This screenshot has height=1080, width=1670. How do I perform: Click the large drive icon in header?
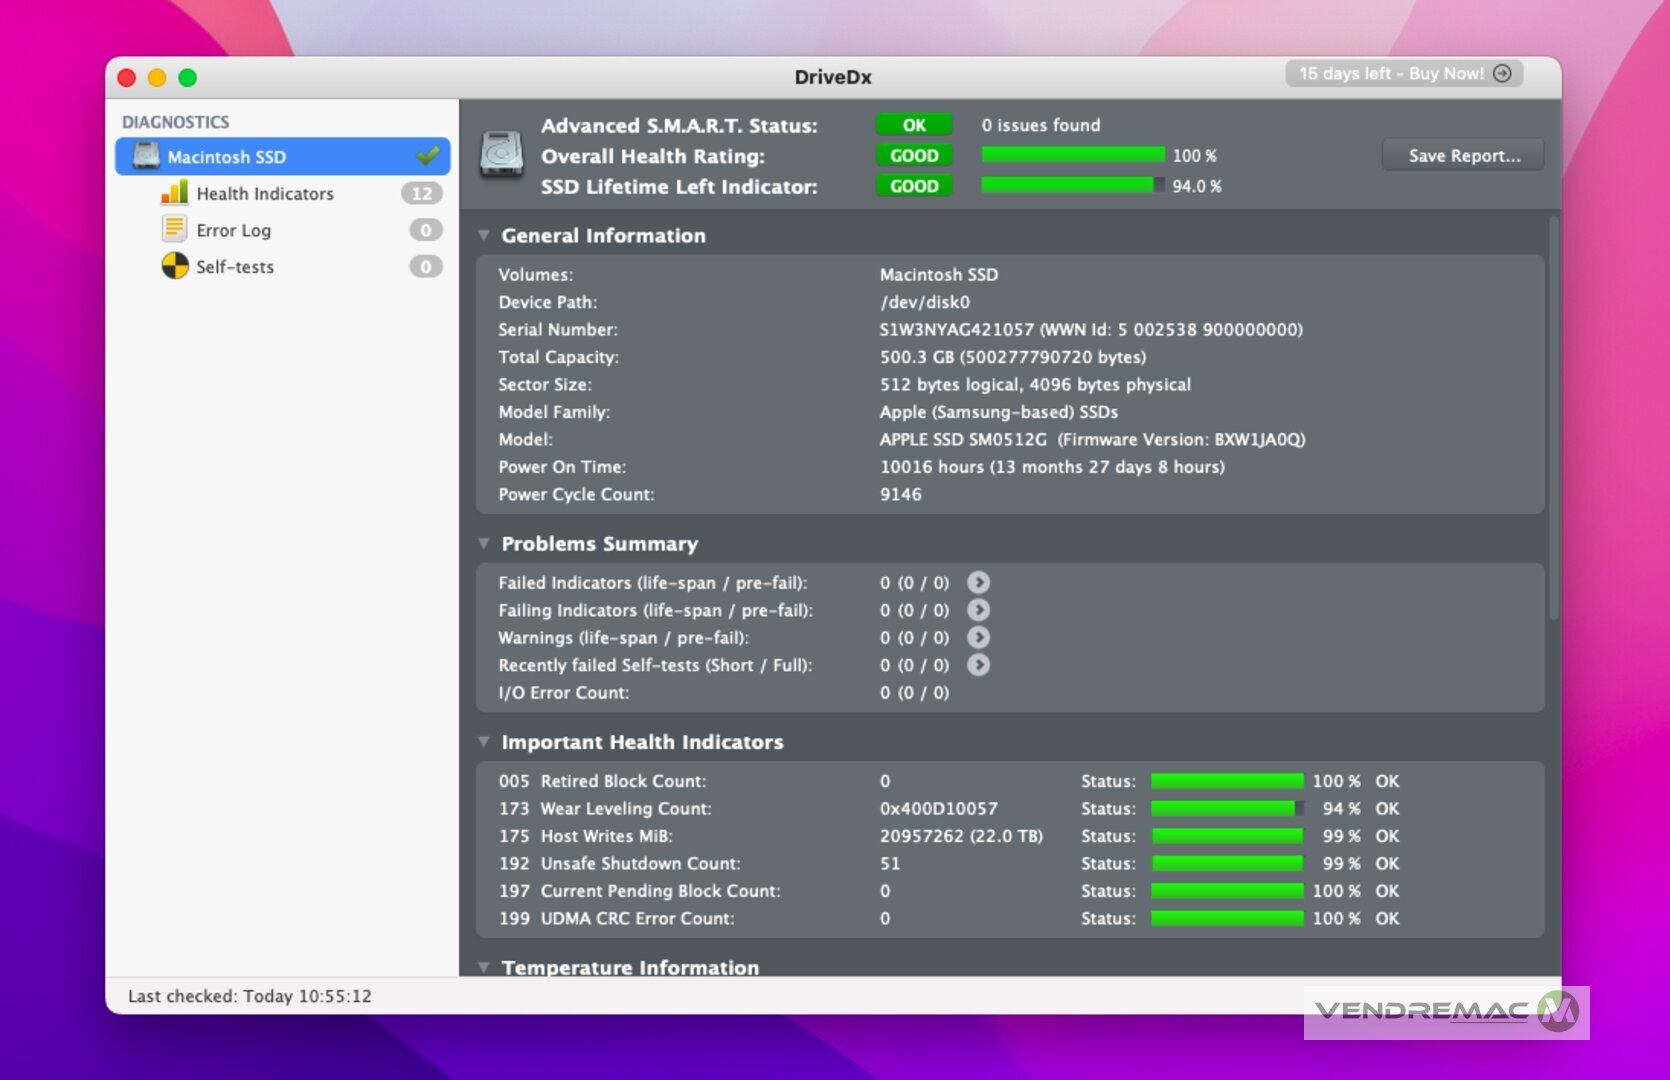pos(501,155)
